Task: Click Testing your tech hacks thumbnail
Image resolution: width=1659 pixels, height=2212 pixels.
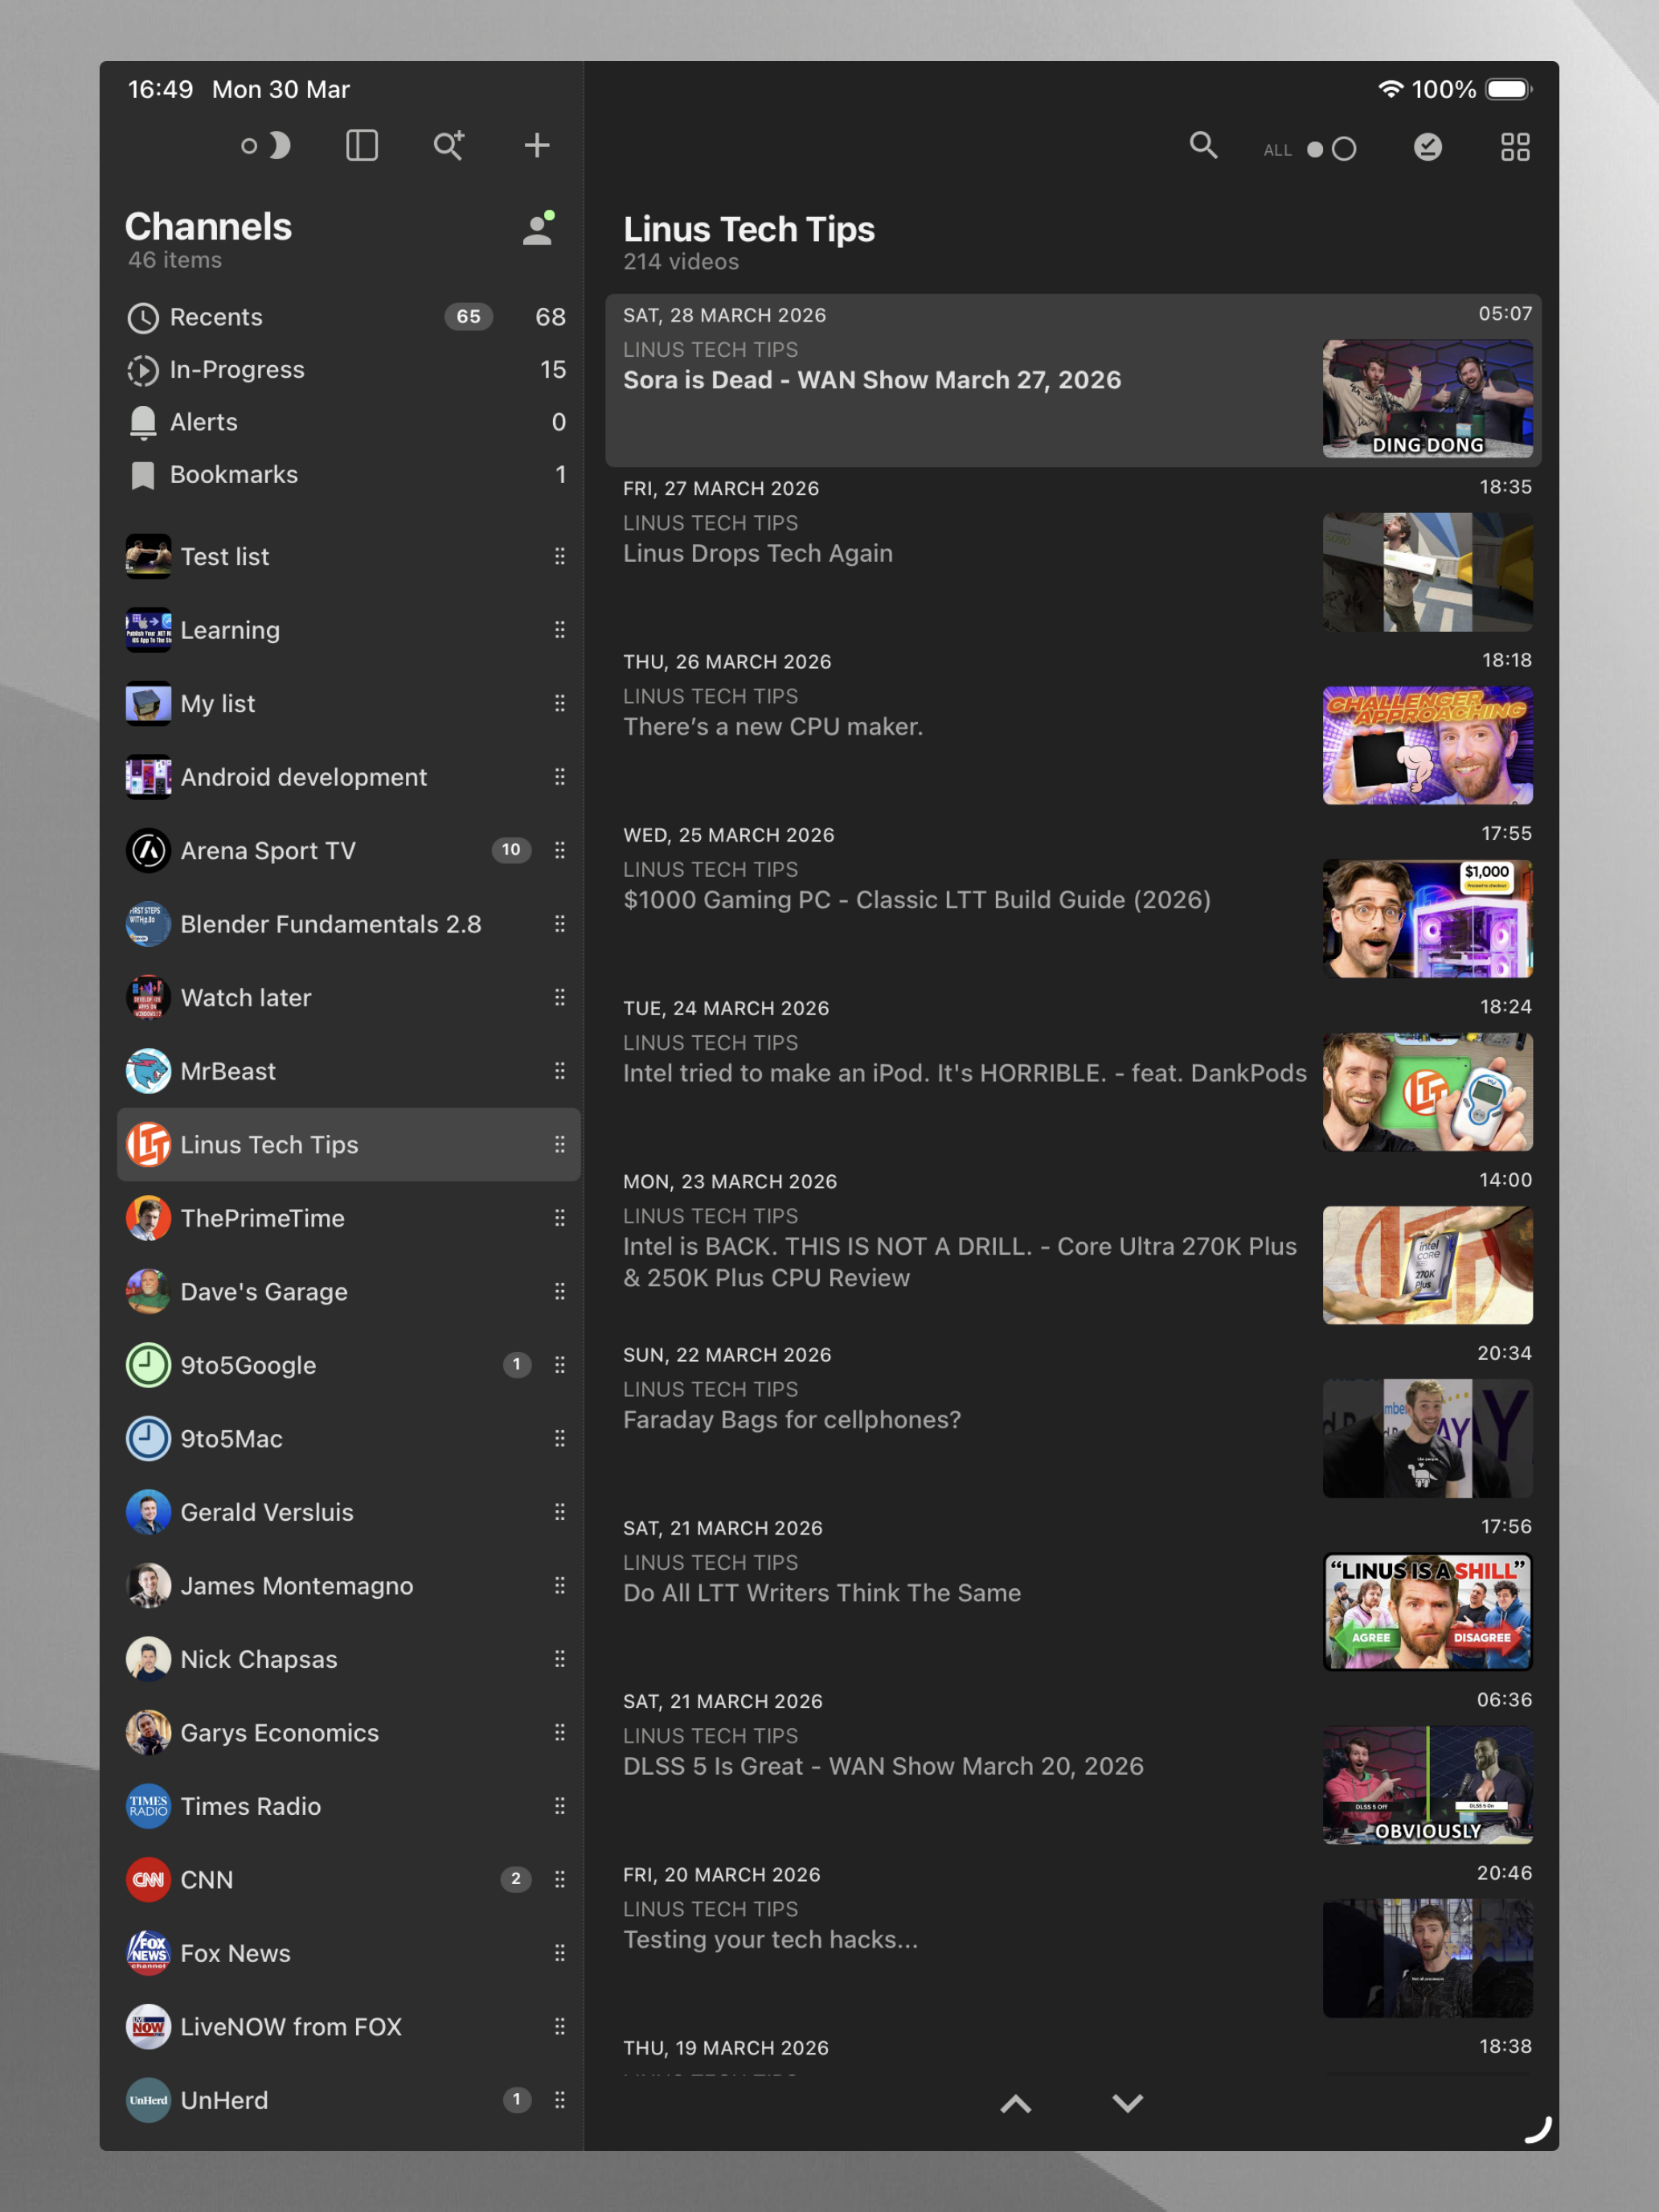Action: (1427, 1958)
